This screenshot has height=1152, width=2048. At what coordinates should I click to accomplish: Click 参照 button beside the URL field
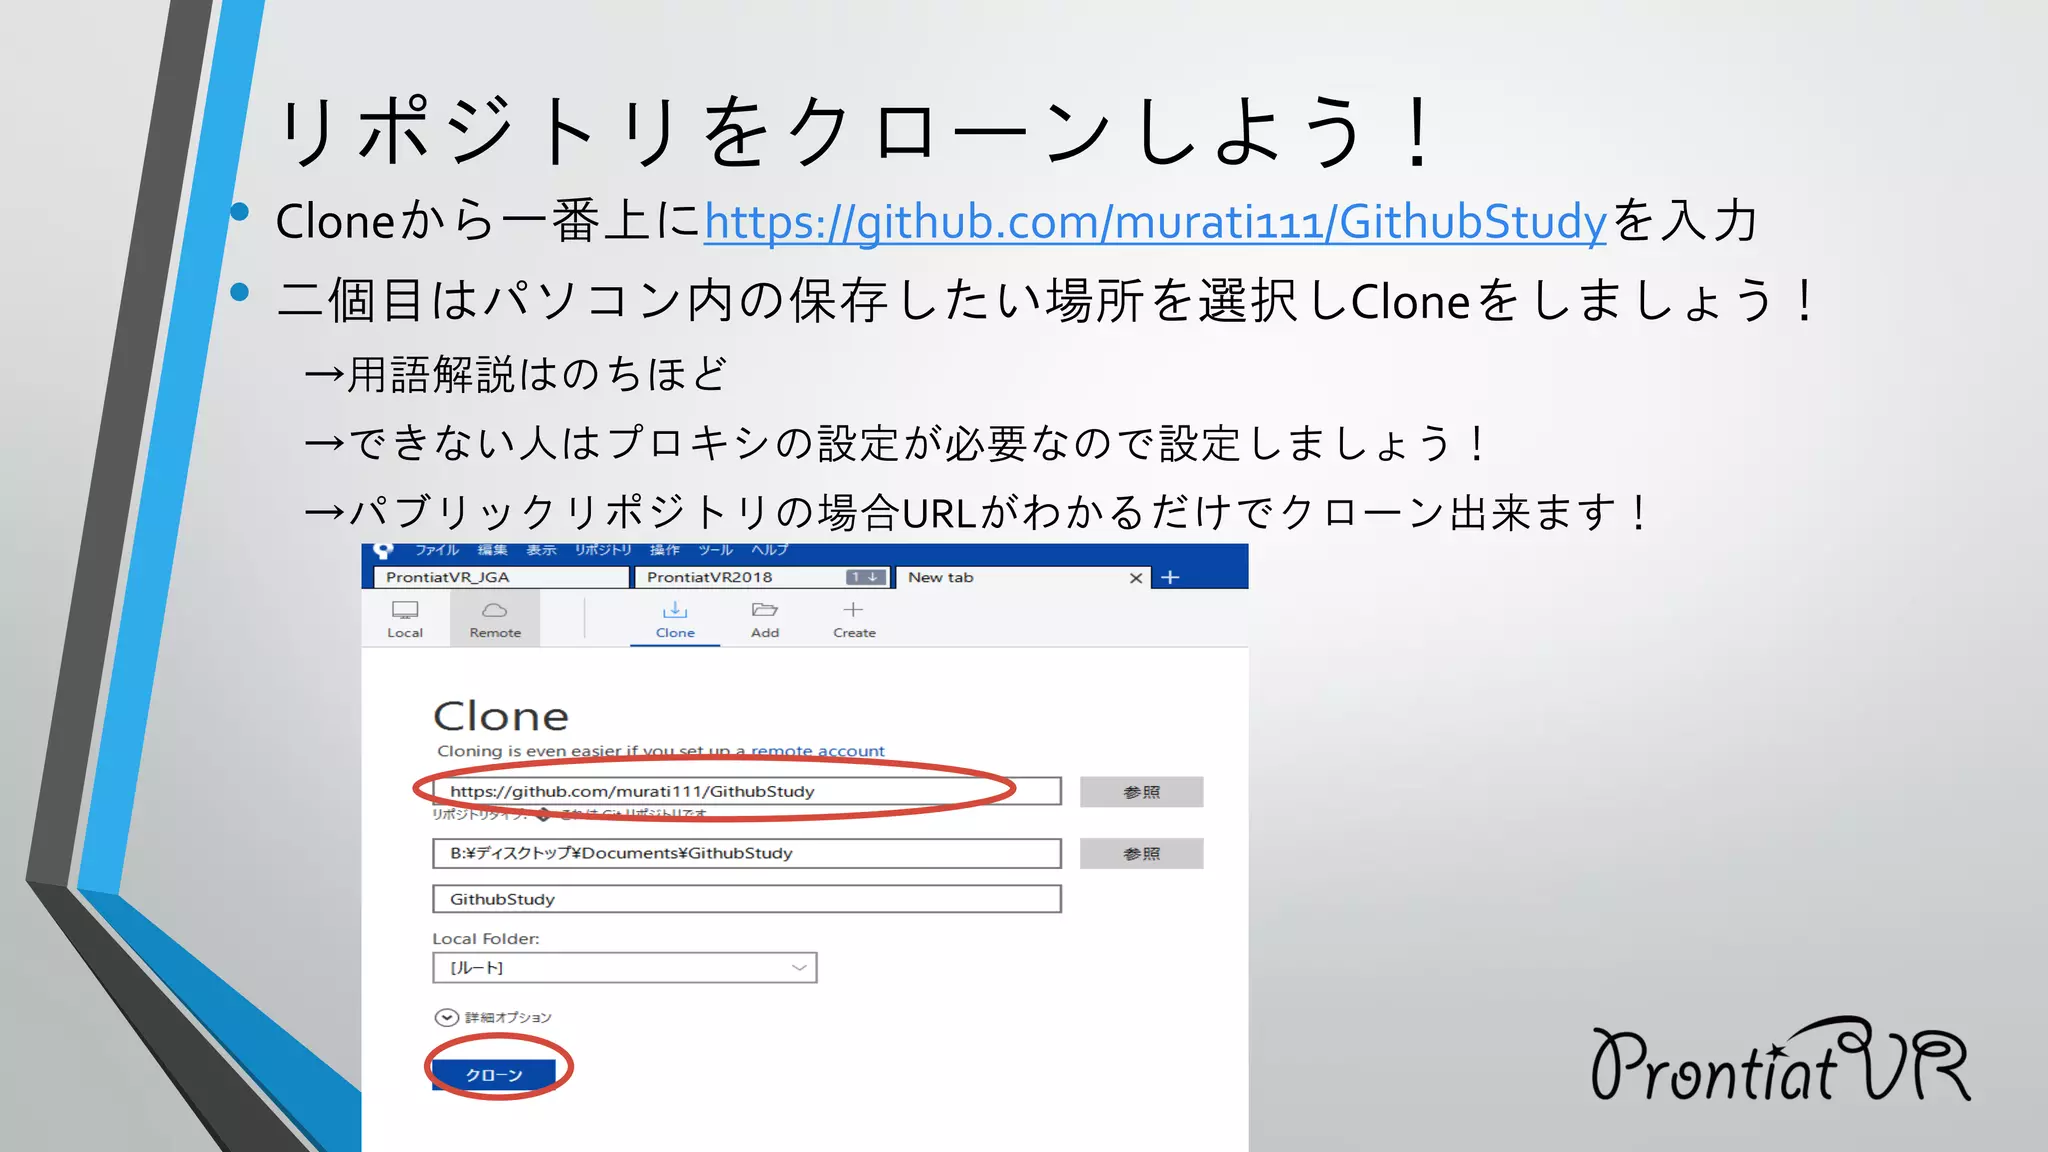point(1141,792)
